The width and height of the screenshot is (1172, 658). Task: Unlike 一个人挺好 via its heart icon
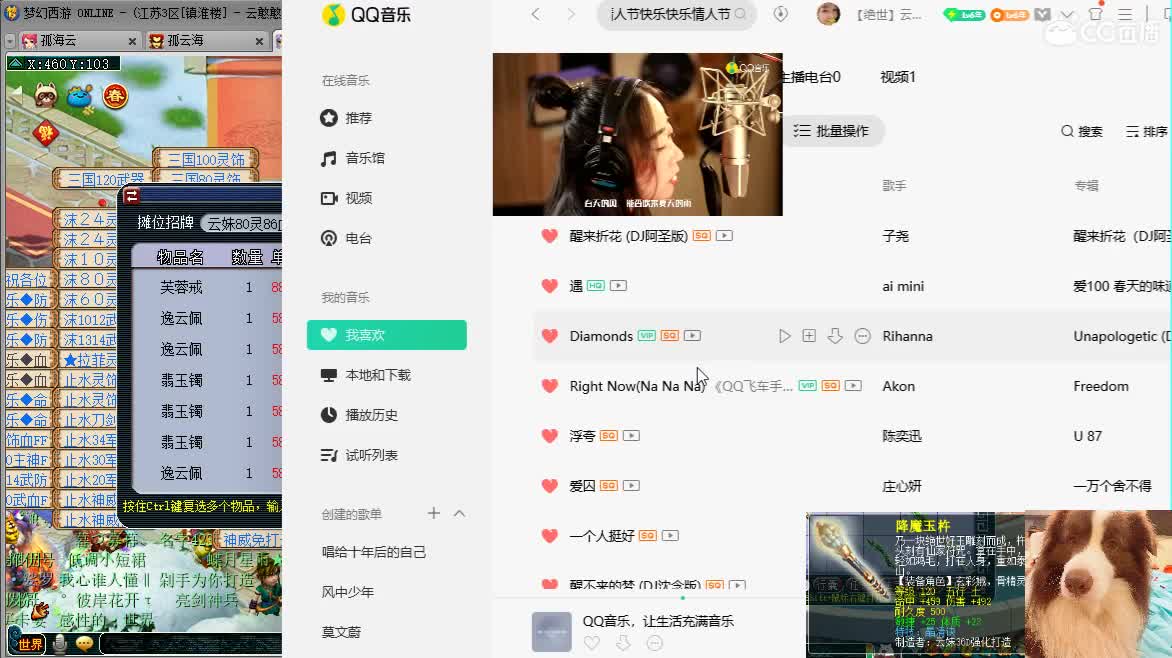(x=549, y=536)
